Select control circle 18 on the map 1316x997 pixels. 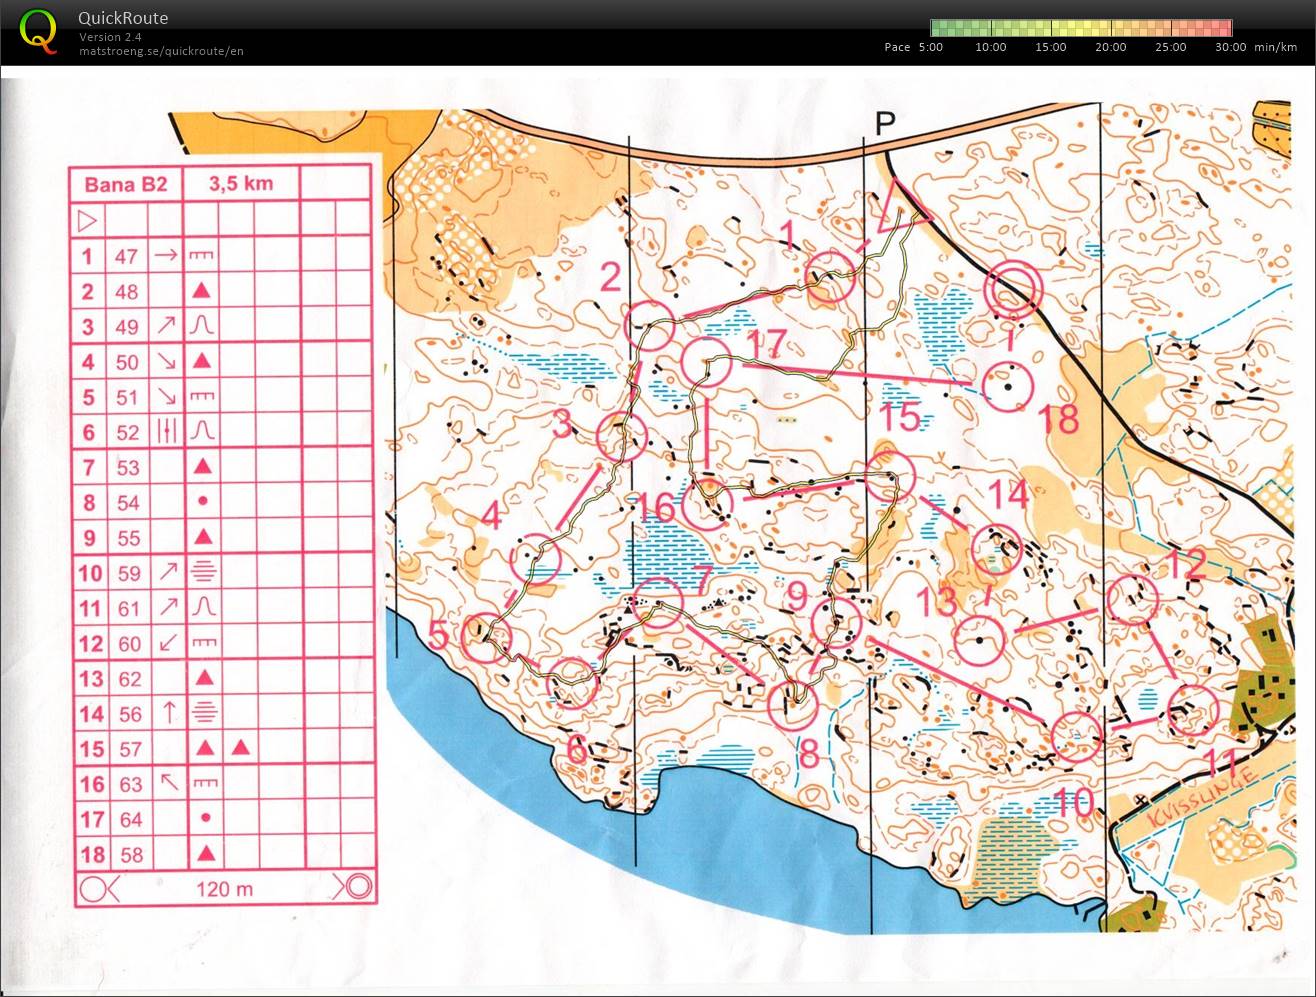point(1008,386)
